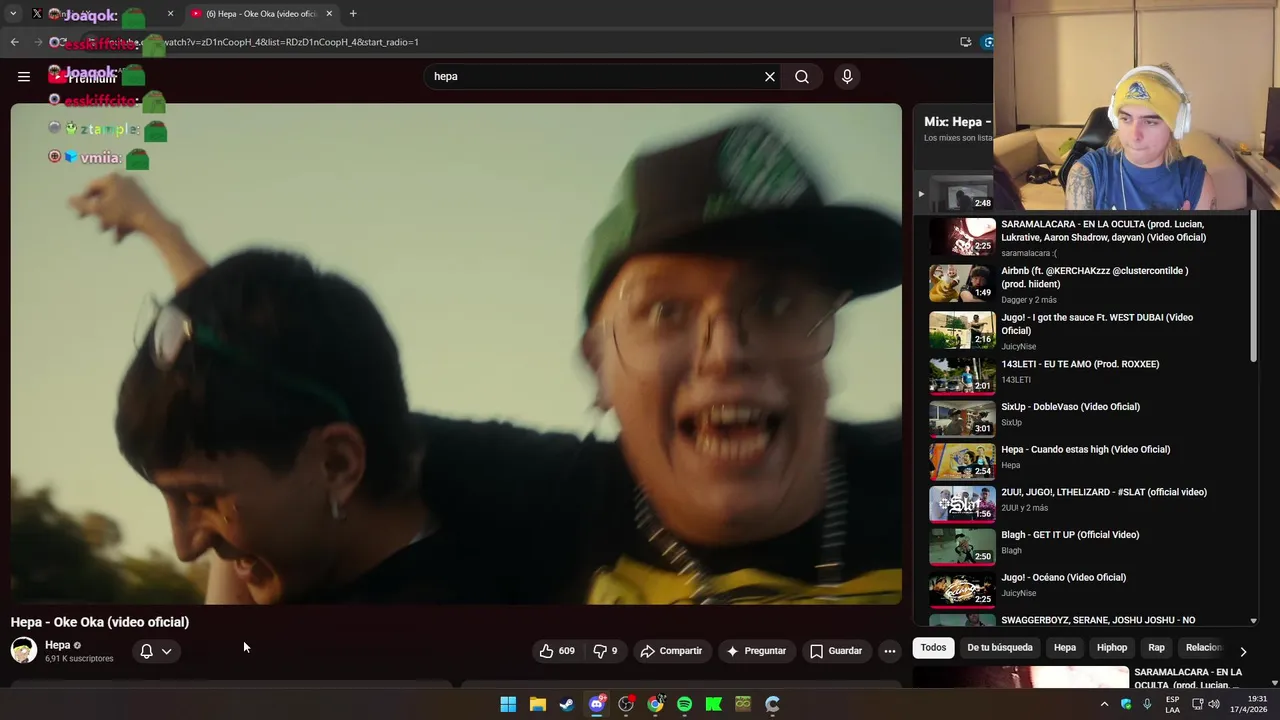Select the Todos filter chip
Image resolution: width=1280 pixels, height=720 pixels.
(x=933, y=648)
